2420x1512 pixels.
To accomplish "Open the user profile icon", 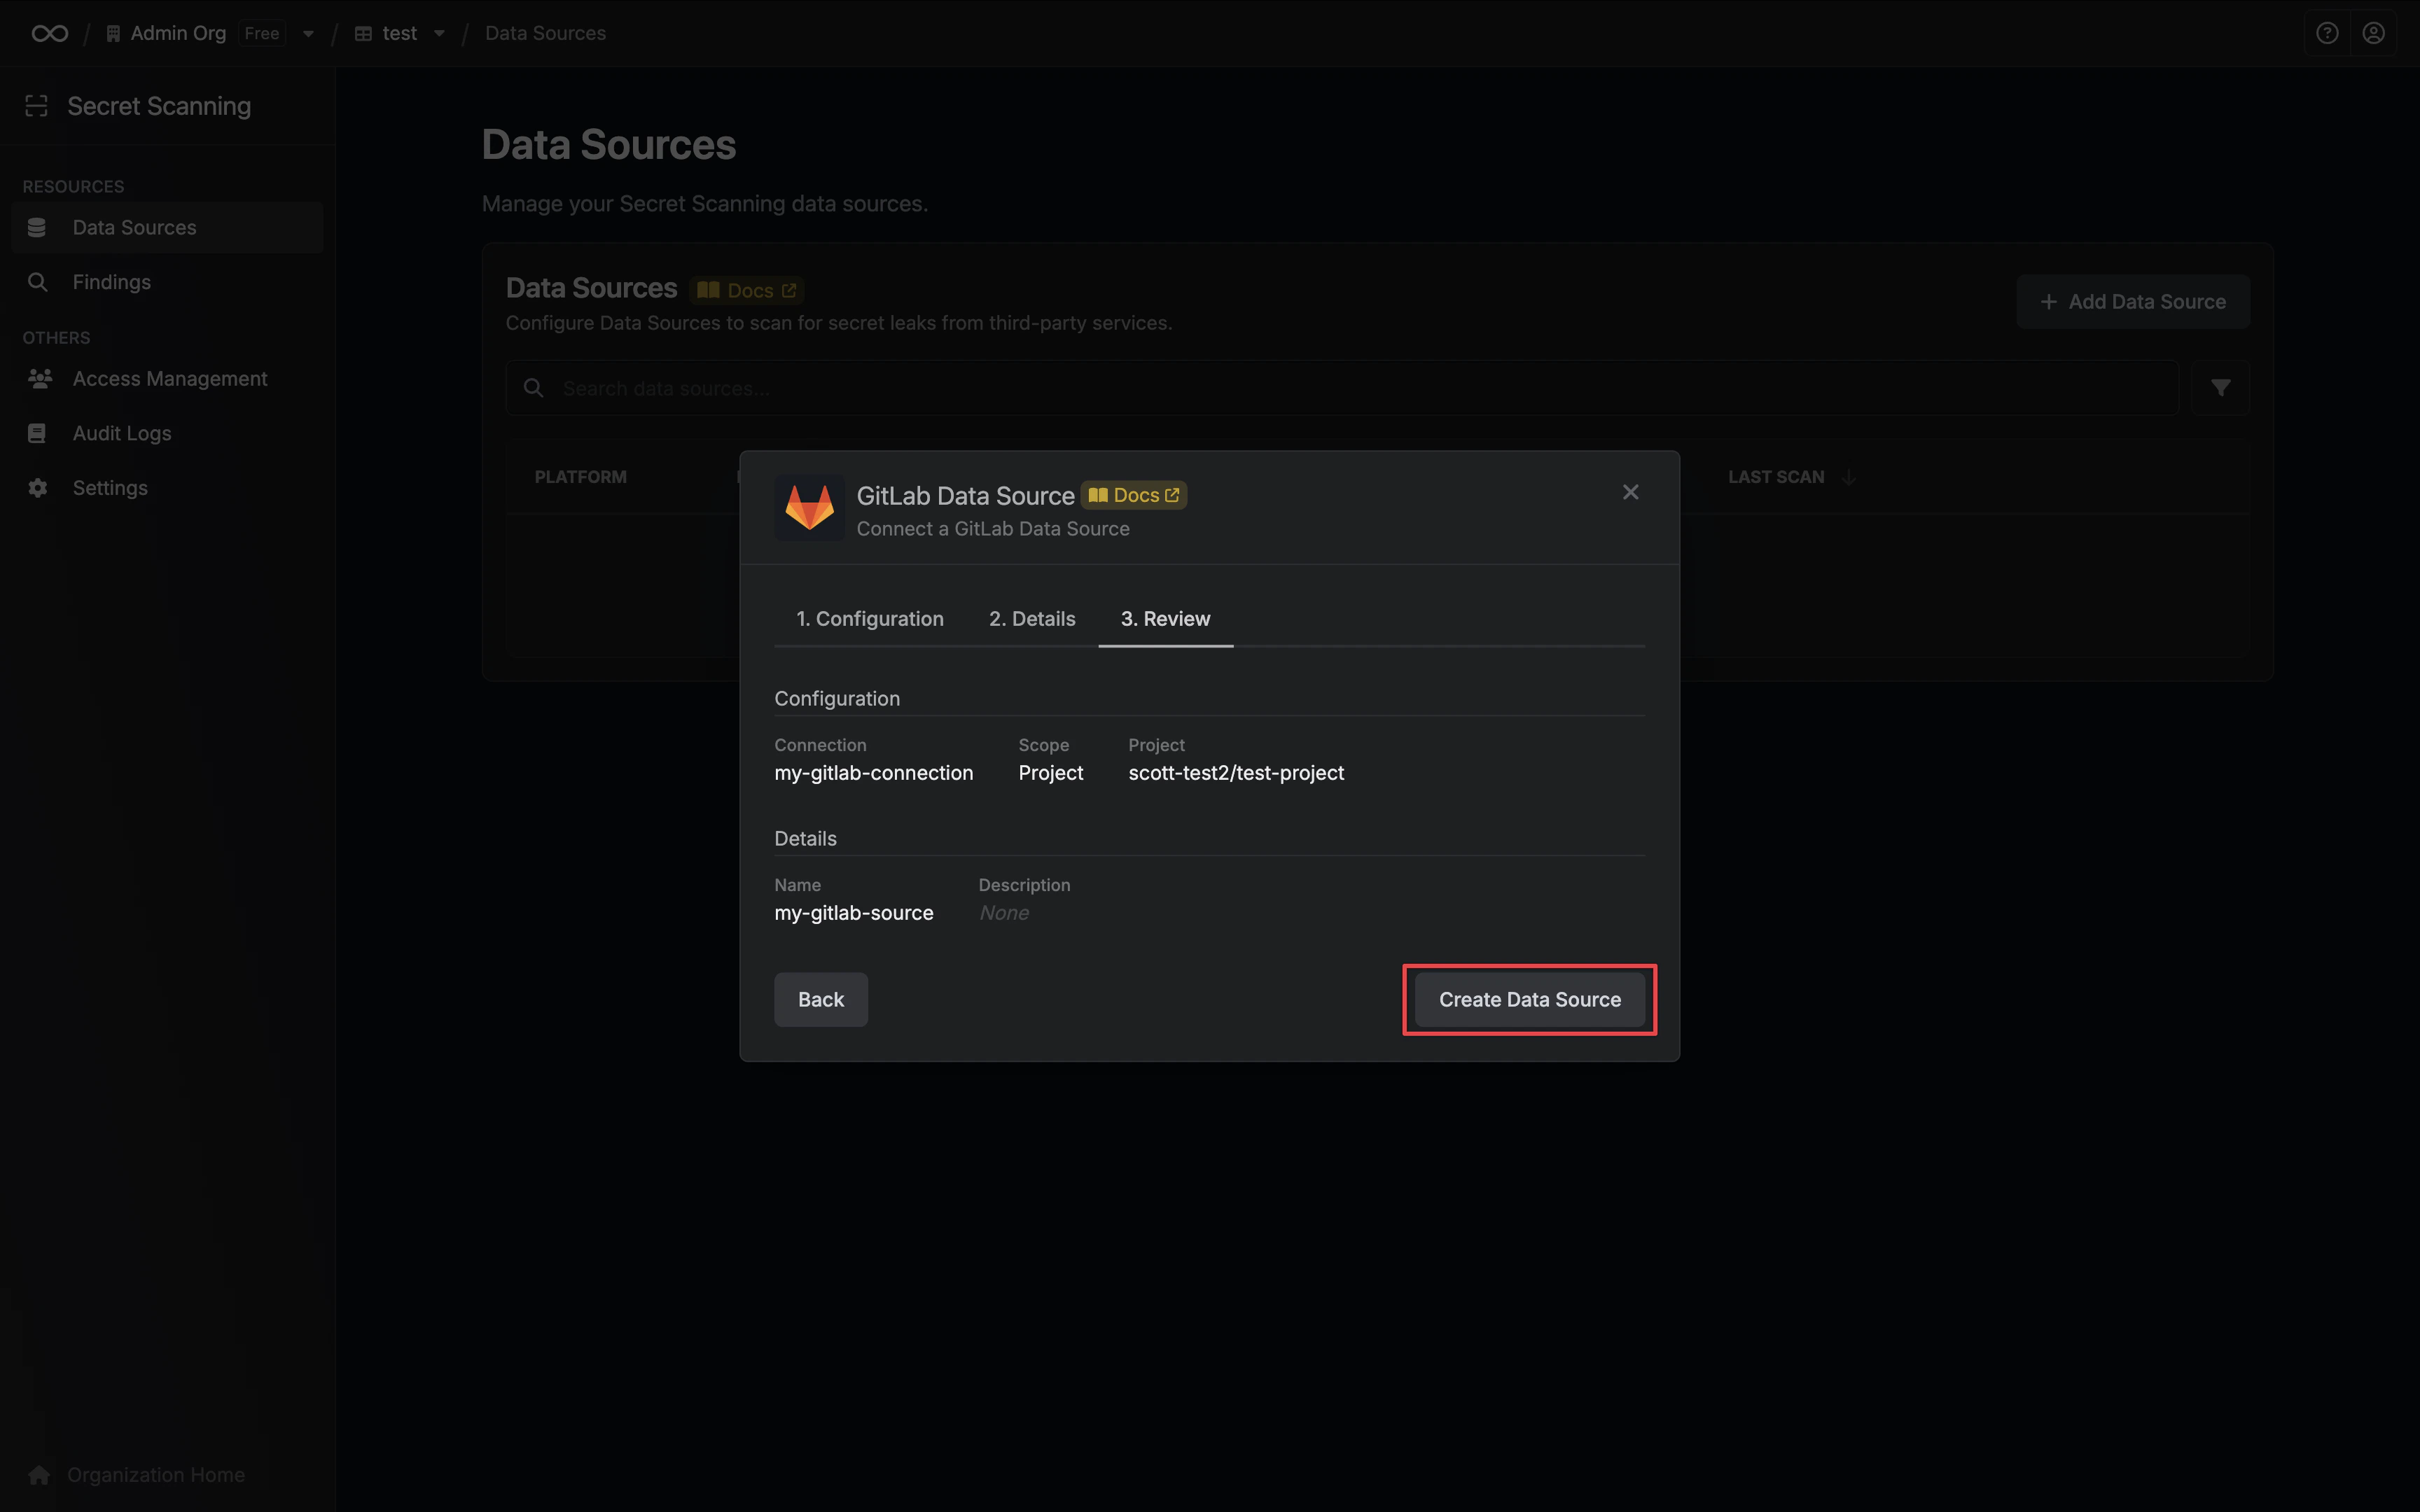I will (x=2373, y=33).
